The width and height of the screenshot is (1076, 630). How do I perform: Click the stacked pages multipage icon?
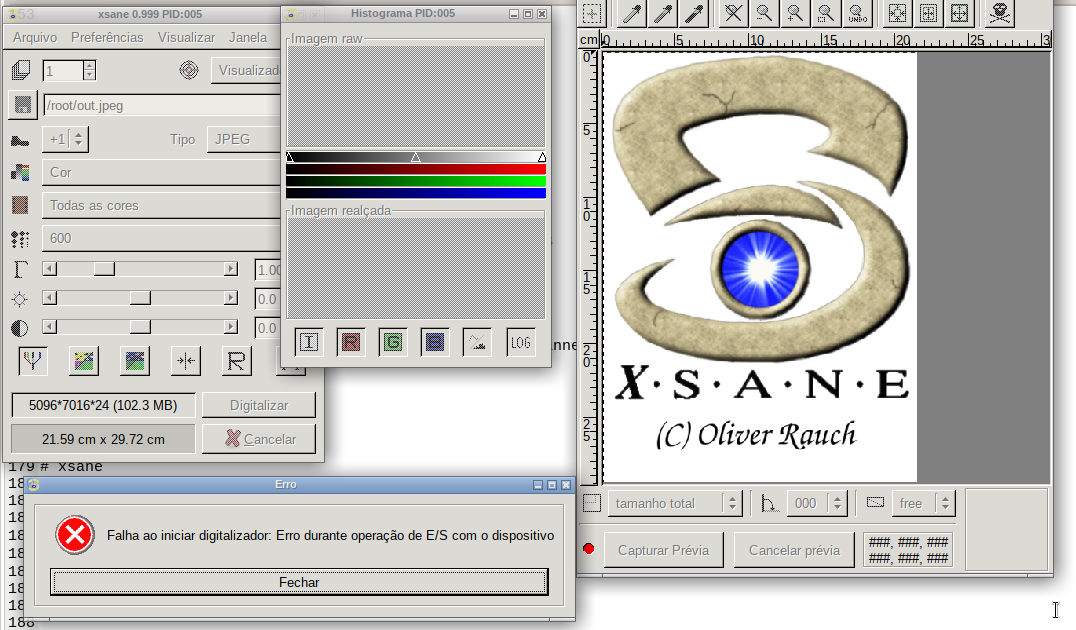21,70
